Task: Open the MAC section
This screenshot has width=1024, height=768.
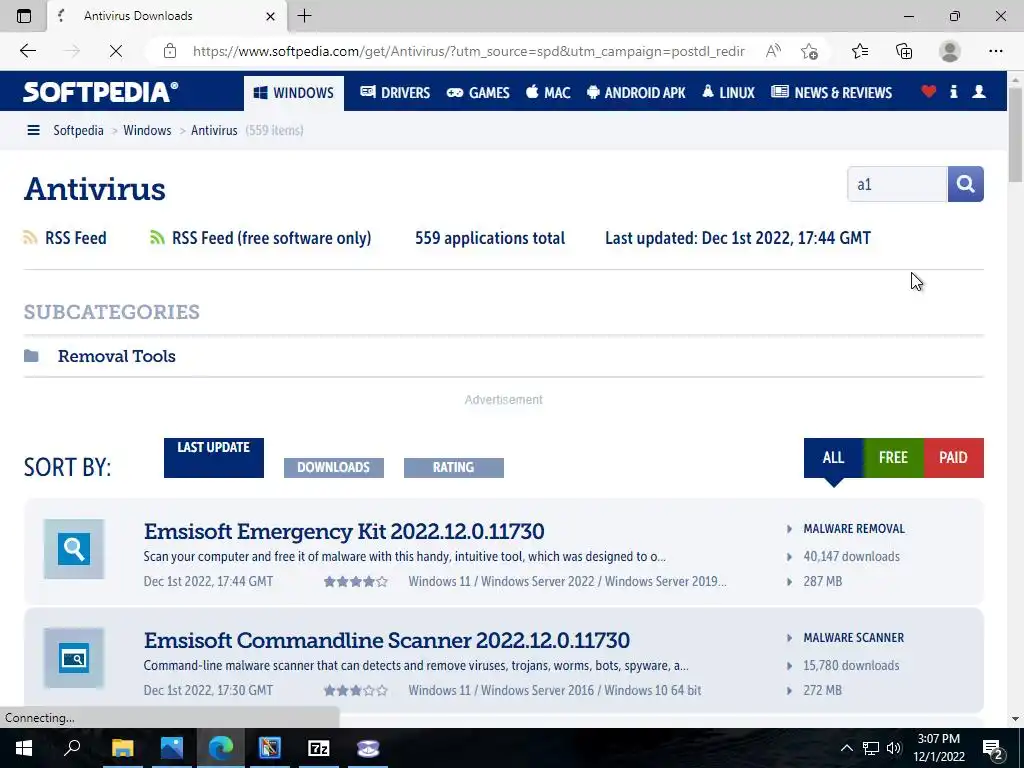Action: pos(549,93)
